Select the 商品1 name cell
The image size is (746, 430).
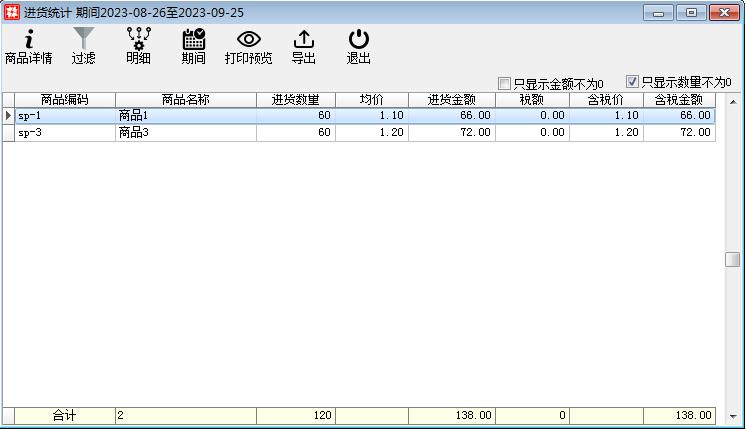185,116
